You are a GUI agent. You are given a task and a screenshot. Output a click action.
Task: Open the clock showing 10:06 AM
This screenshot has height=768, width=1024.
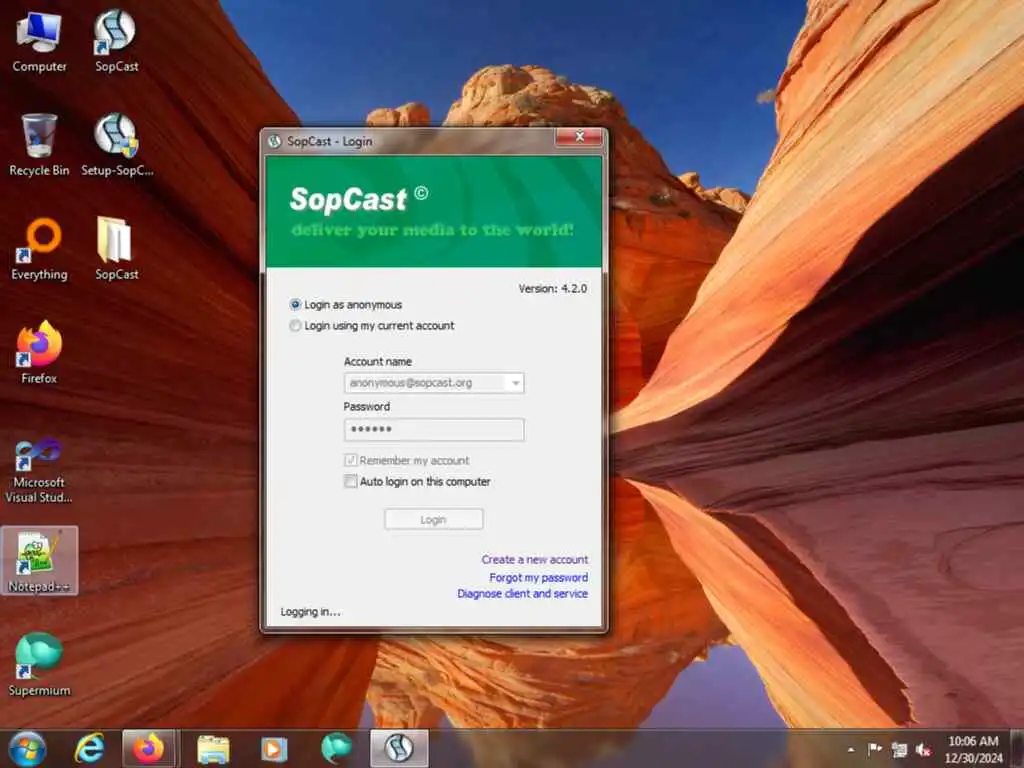coord(973,749)
